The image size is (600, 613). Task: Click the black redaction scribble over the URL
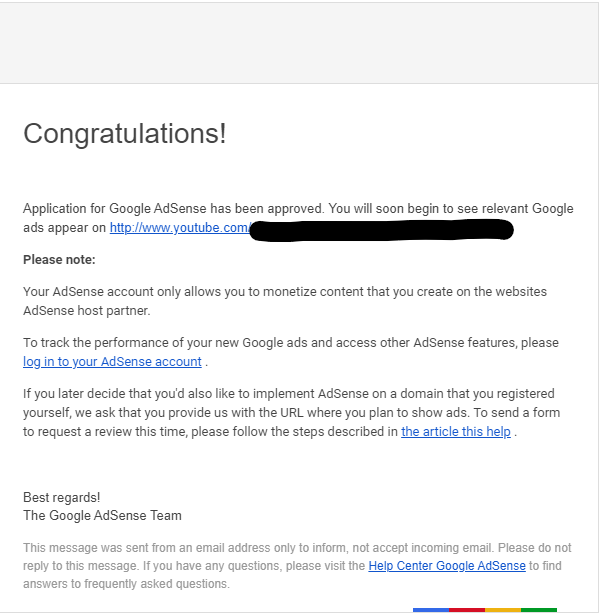[x=381, y=230]
